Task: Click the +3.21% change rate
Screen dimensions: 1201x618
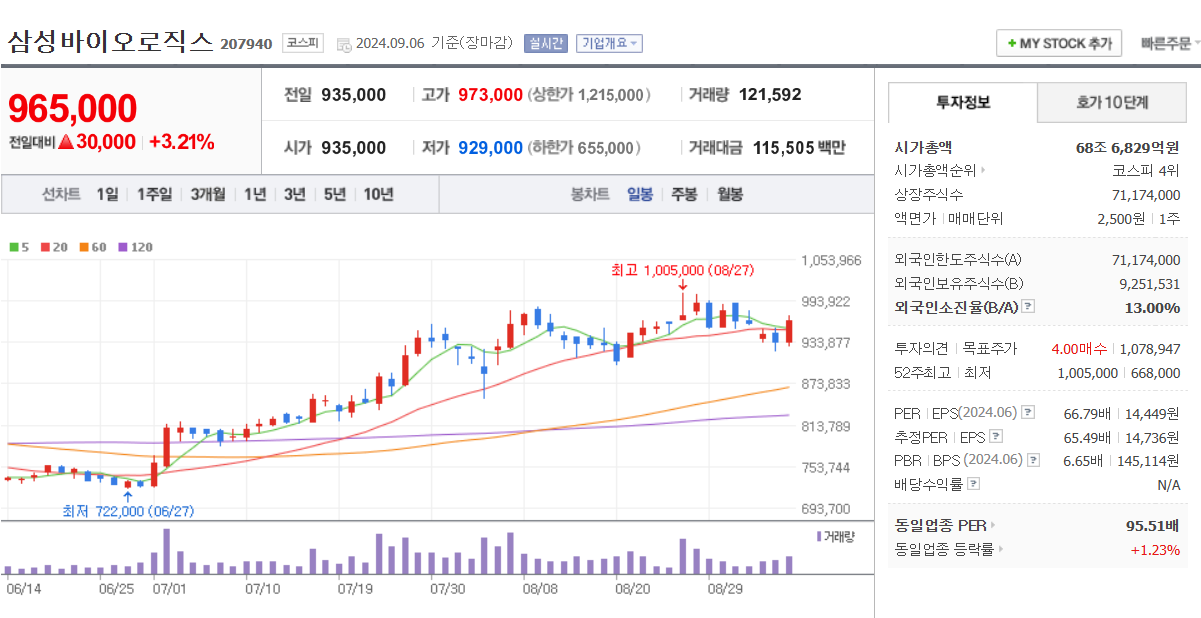Action: click(181, 142)
